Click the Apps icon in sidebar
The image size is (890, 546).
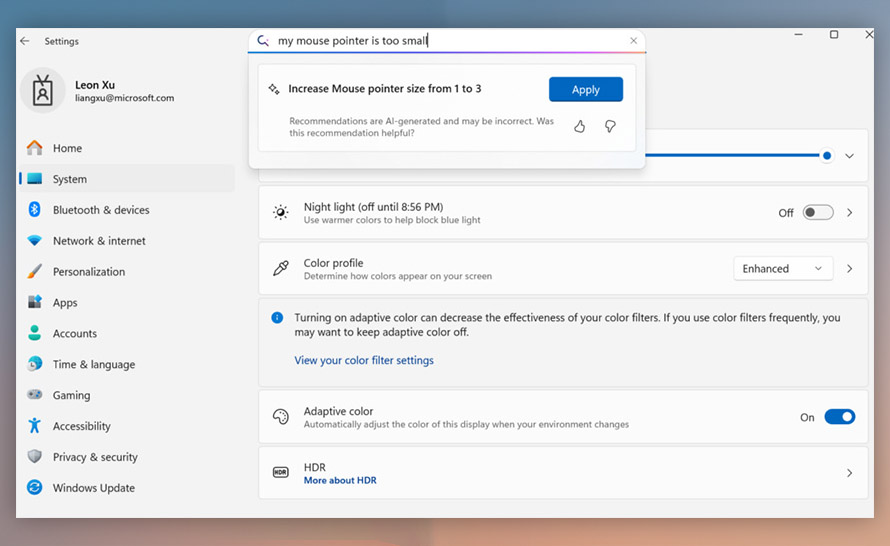click(x=35, y=302)
